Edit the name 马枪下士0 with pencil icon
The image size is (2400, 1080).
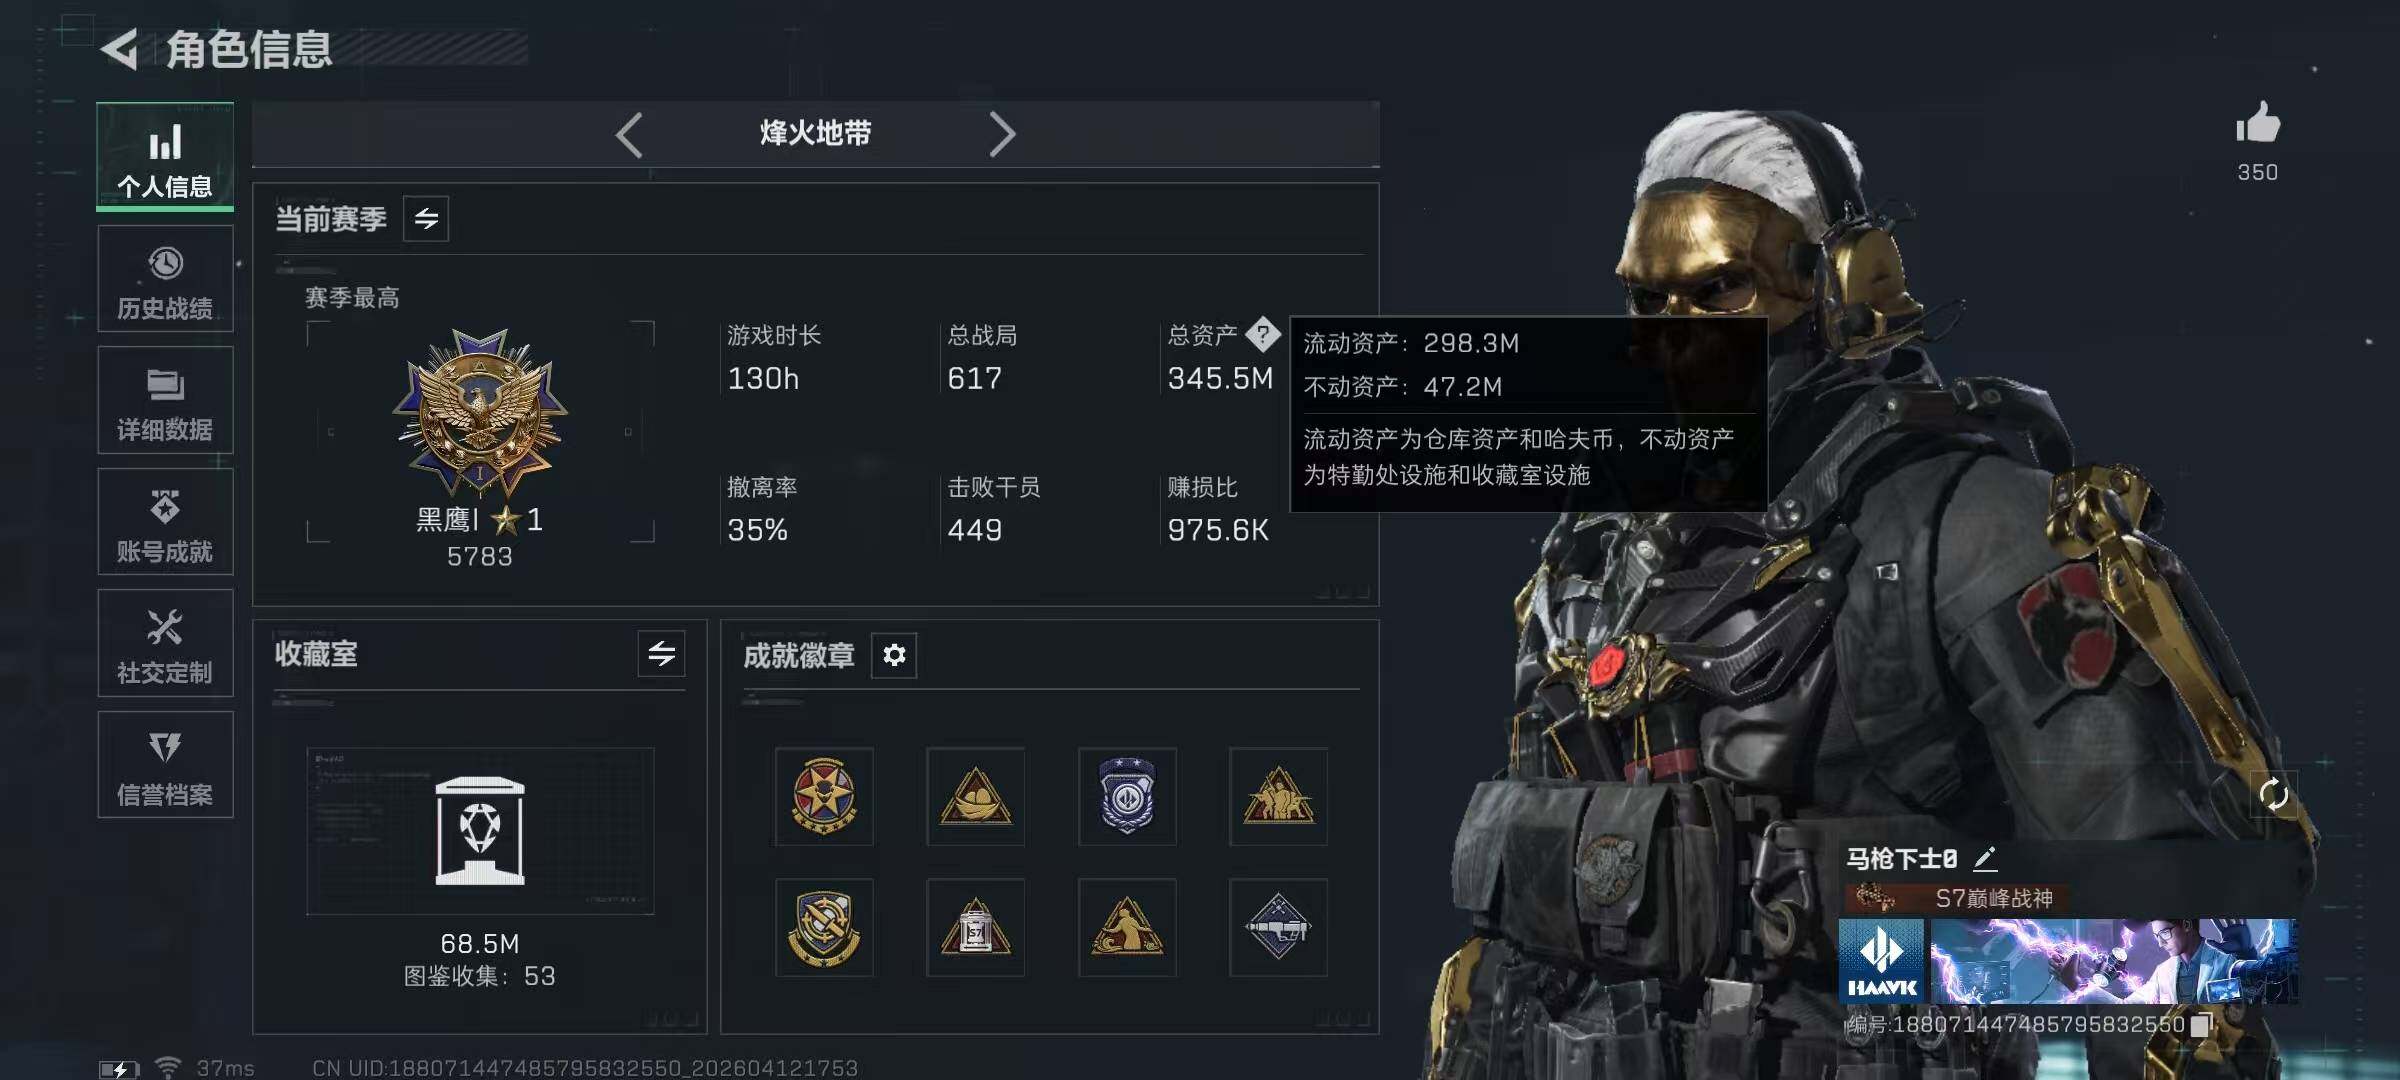(x=1985, y=858)
